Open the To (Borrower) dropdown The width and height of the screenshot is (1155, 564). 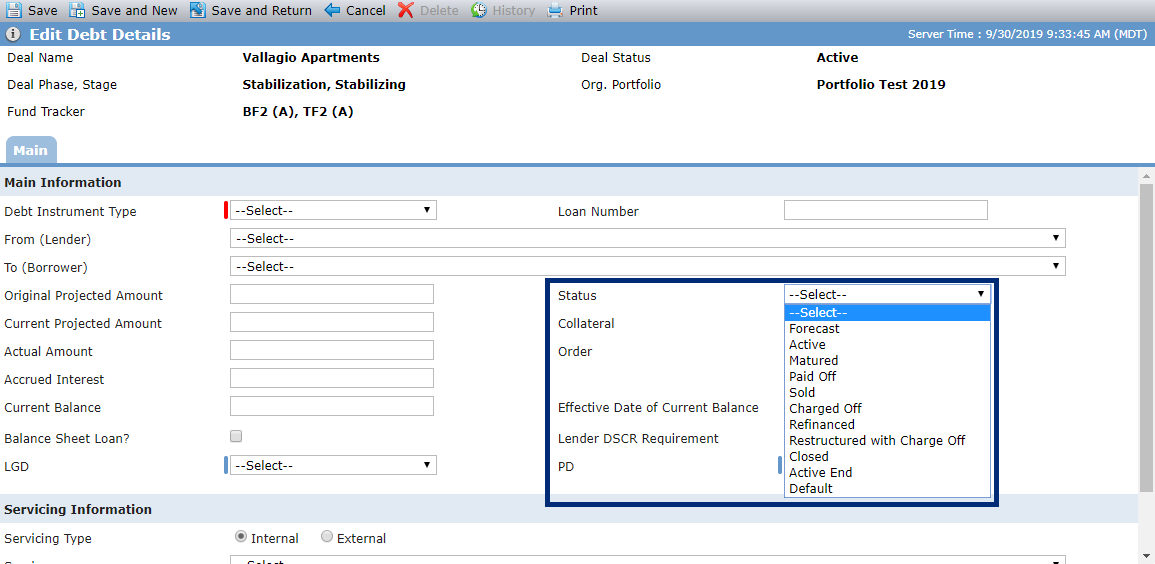[647, 266]
